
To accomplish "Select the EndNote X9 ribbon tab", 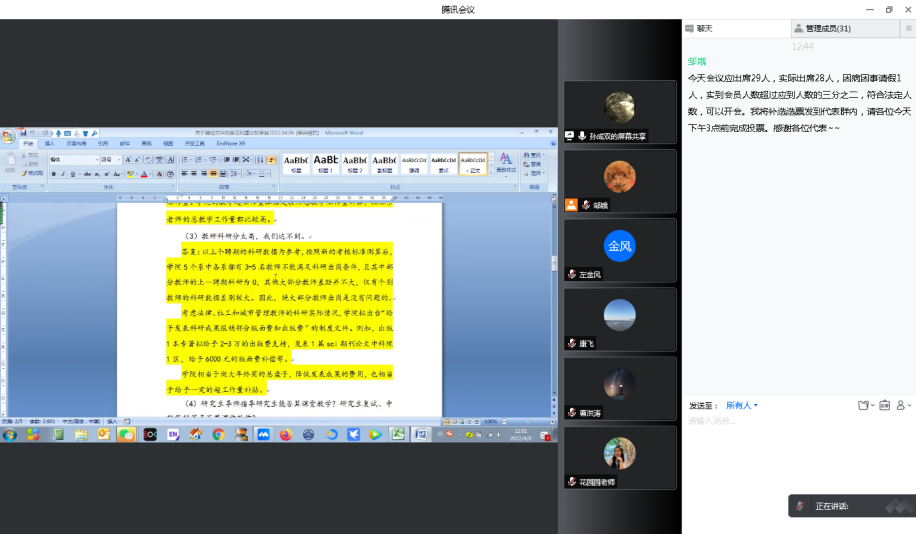I will [231, 144].
